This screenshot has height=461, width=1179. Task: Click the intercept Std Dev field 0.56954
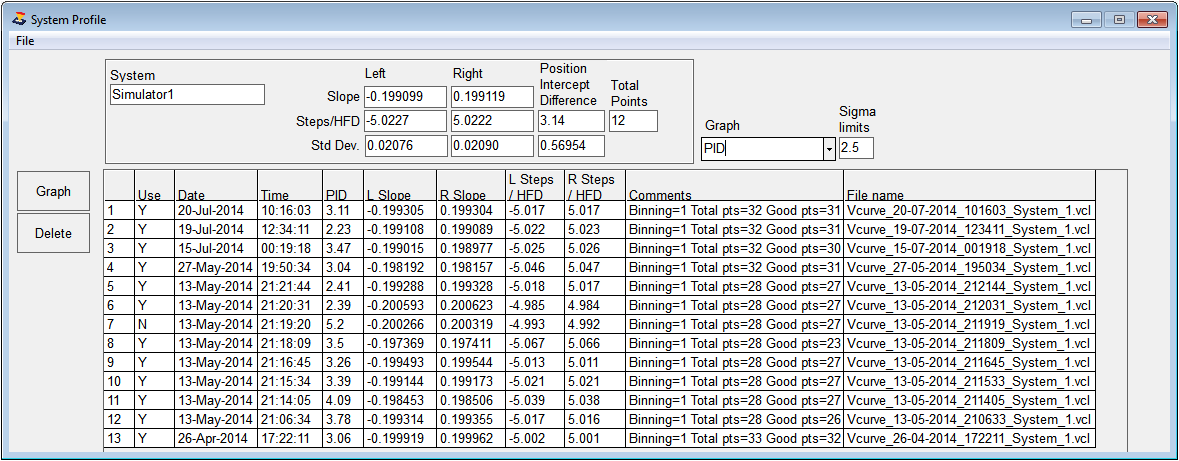pyautogui.click(x=571, y=146)
